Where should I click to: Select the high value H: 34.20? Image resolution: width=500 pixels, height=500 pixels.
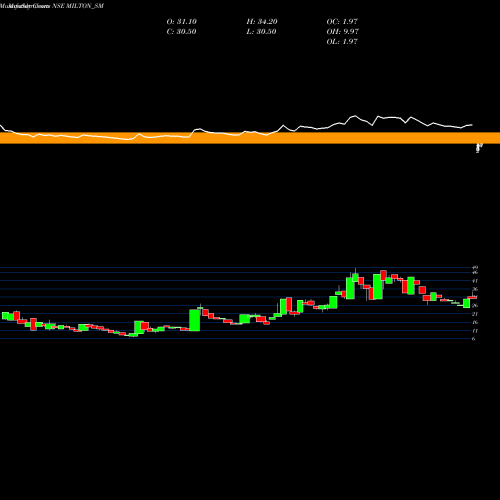coord(262,22)
